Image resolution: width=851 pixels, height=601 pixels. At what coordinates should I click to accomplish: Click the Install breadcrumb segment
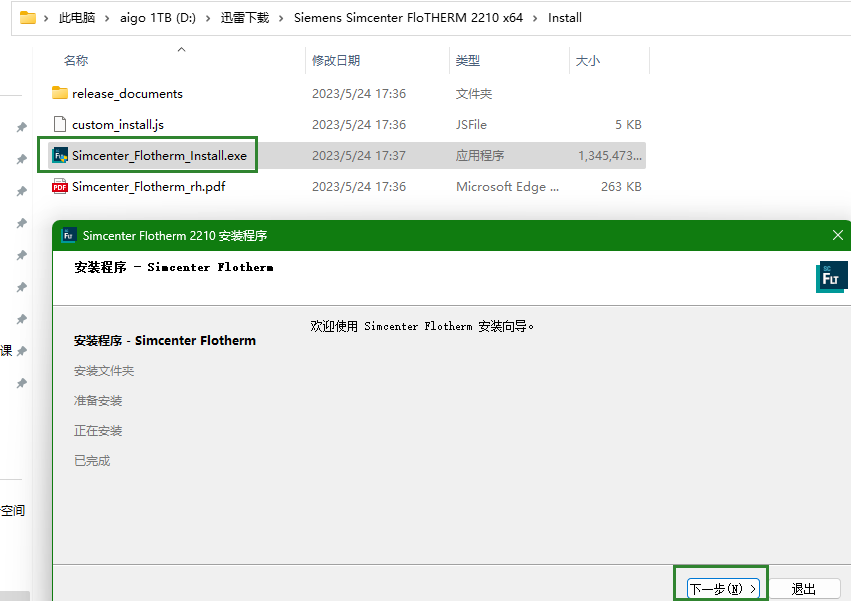tap(564, 18)
